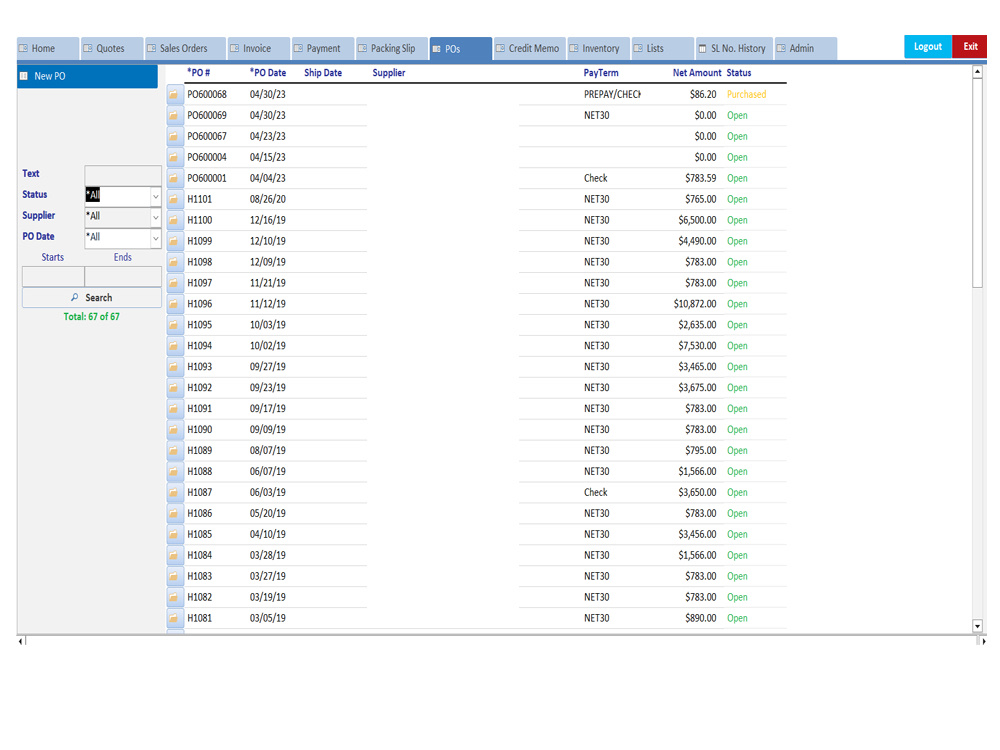Screen dimensions: 1000x750
Task: Select the POs tab
Action: click(460, 49)
